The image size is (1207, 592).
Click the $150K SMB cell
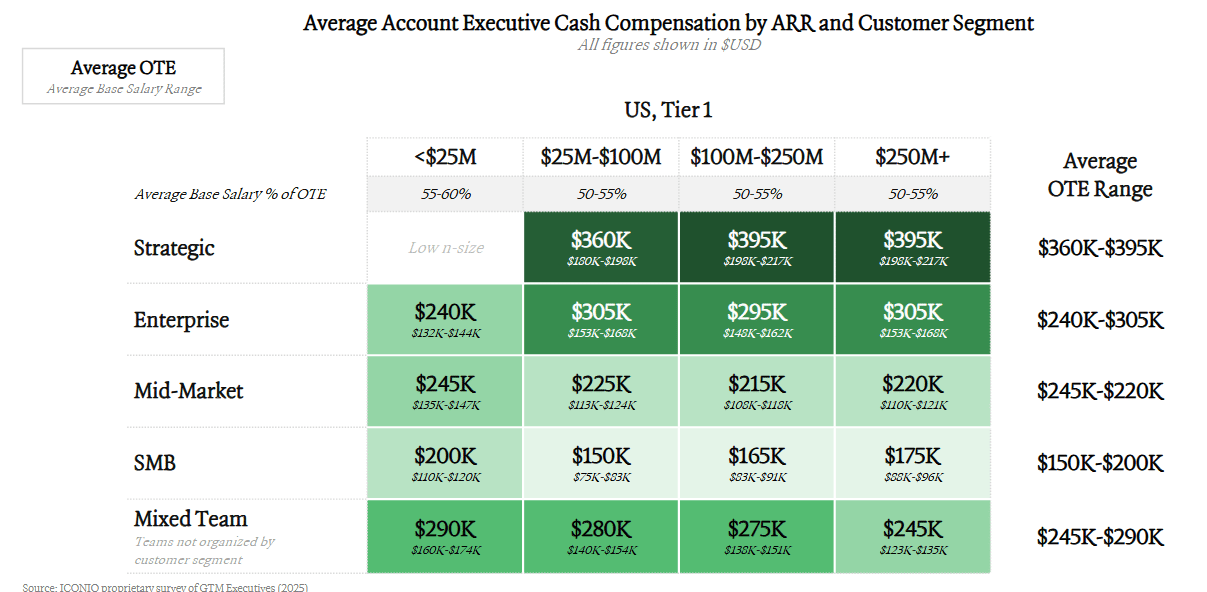point(601,463)
